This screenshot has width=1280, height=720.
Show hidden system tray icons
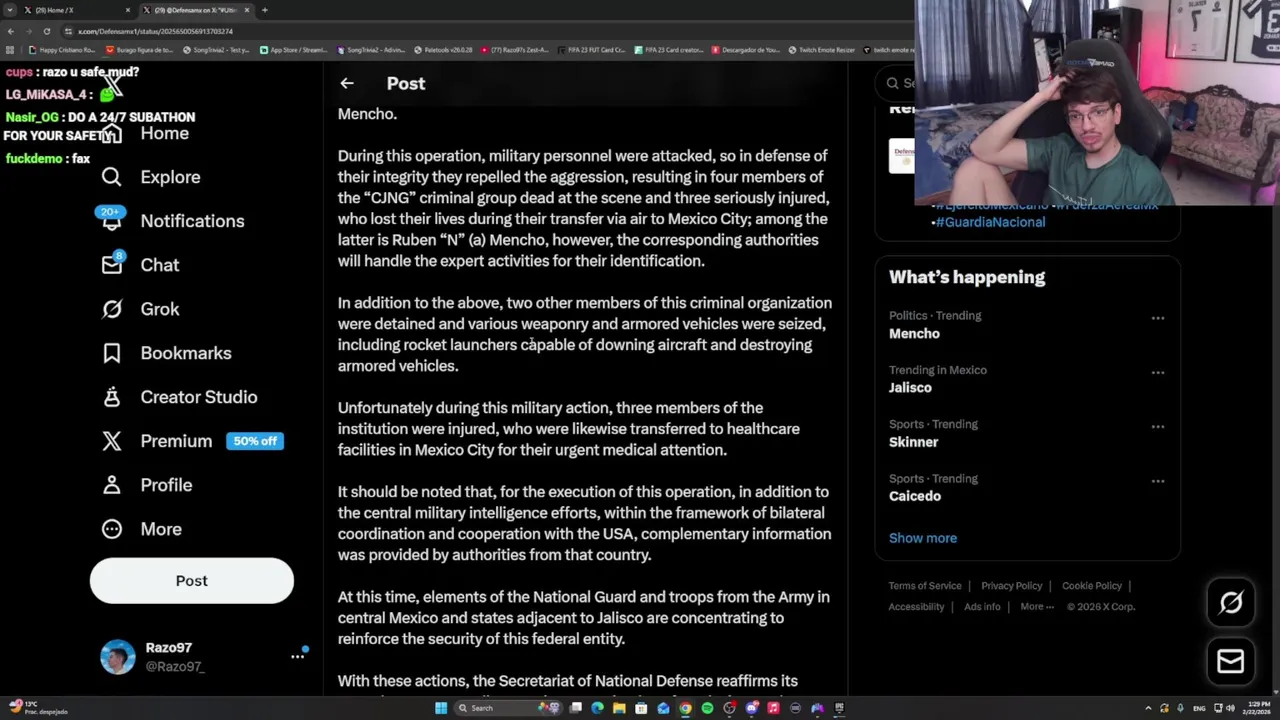pyautogui.click(x=1148, y=708)
